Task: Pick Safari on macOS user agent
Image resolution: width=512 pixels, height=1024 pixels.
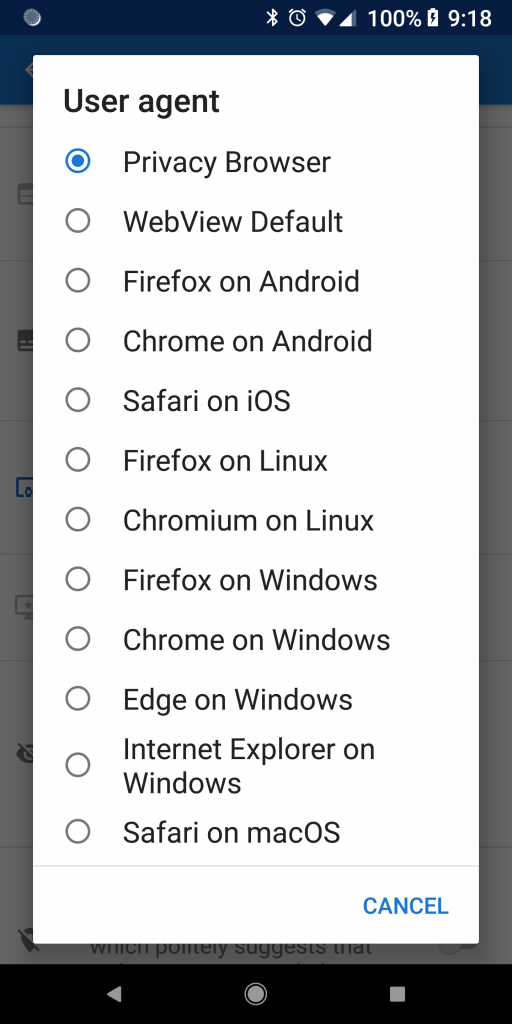Action: pyautogui.click(x=255, y=832)
